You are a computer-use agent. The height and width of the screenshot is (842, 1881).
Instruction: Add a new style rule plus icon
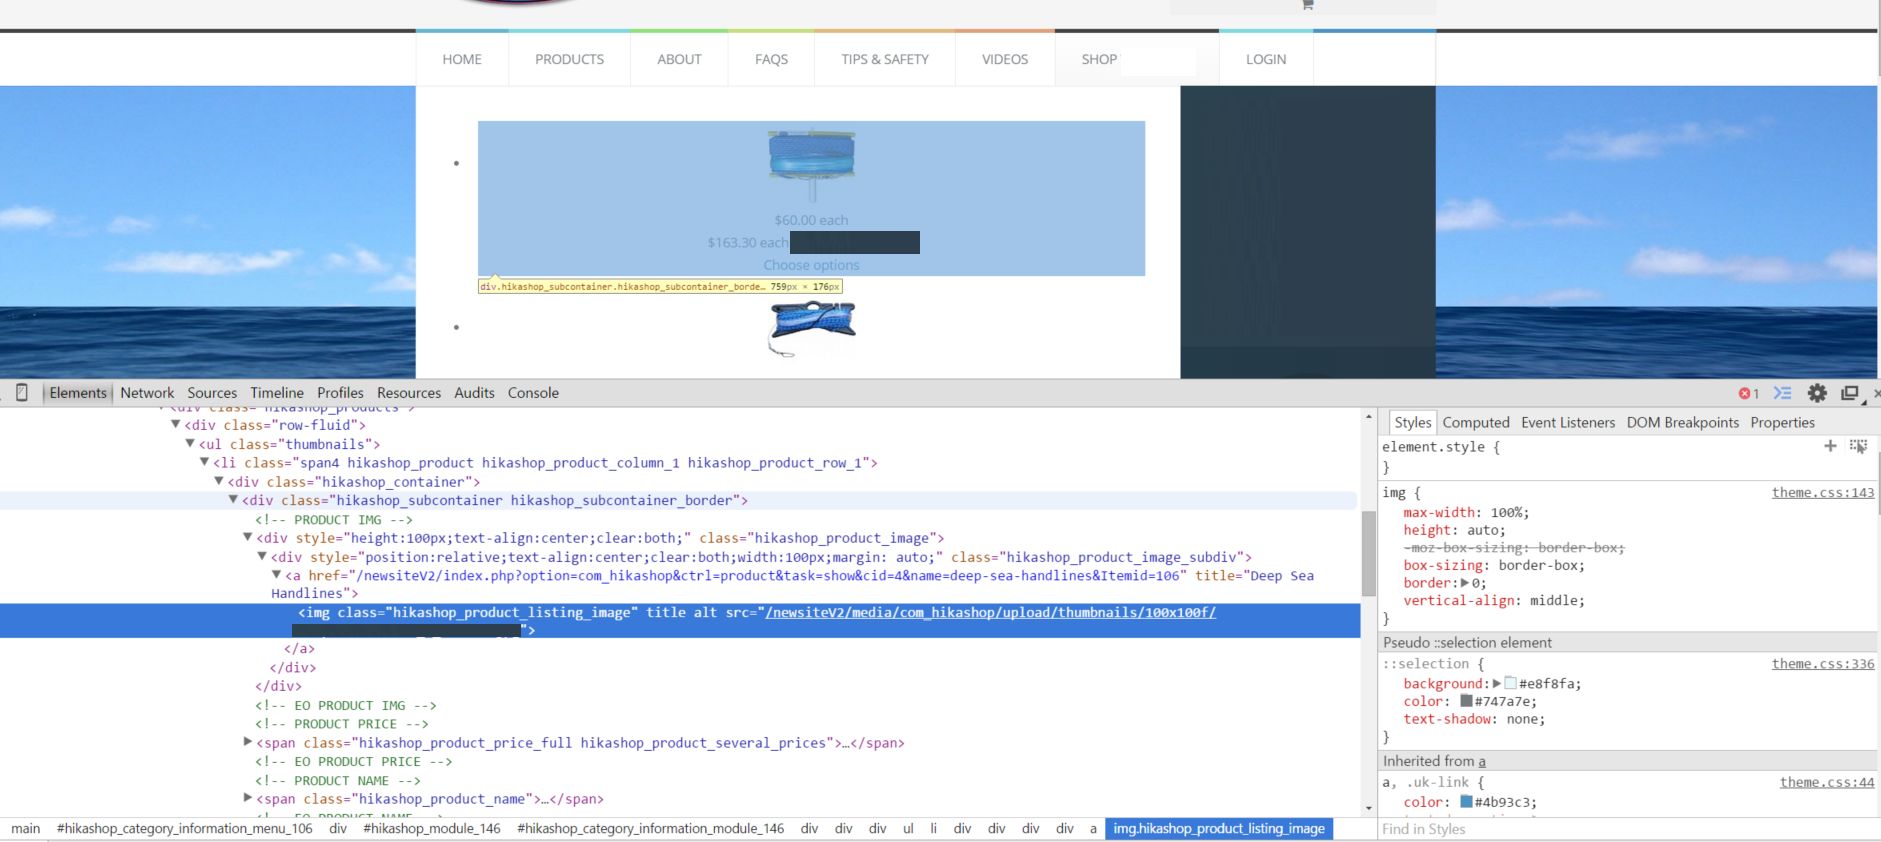click(1830, 446)
